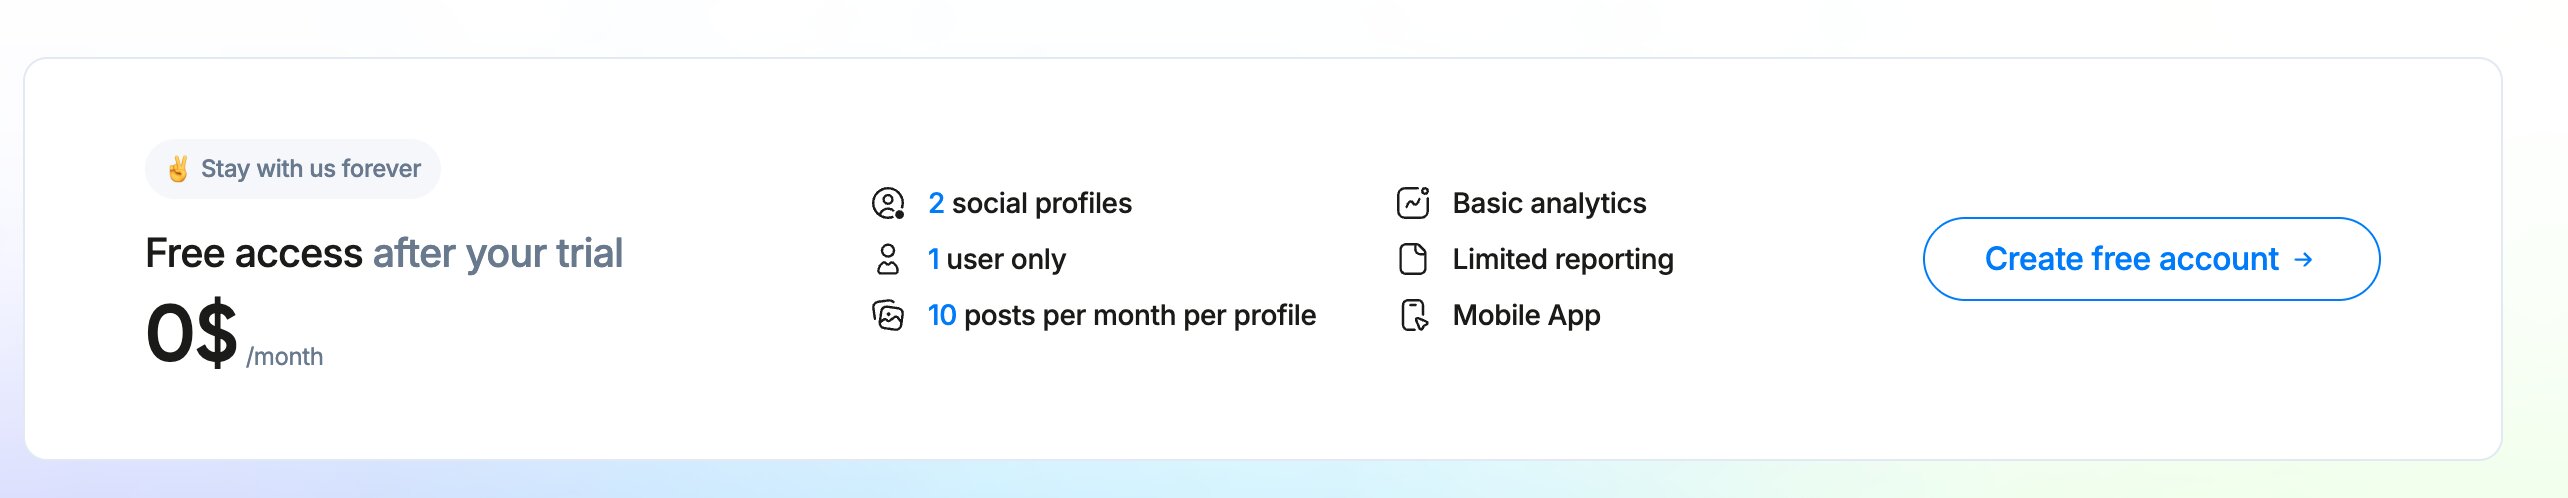2568x498 pixels.
Task: Click the victory hand emoji icon
Action: point(178,169)
